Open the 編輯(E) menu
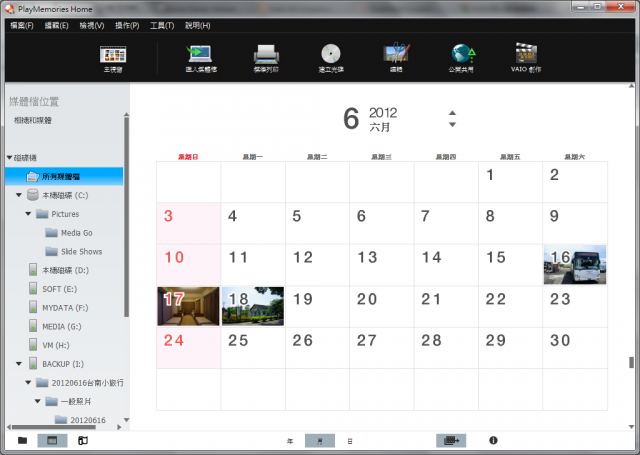640x455 pixels. click(56, 25)
